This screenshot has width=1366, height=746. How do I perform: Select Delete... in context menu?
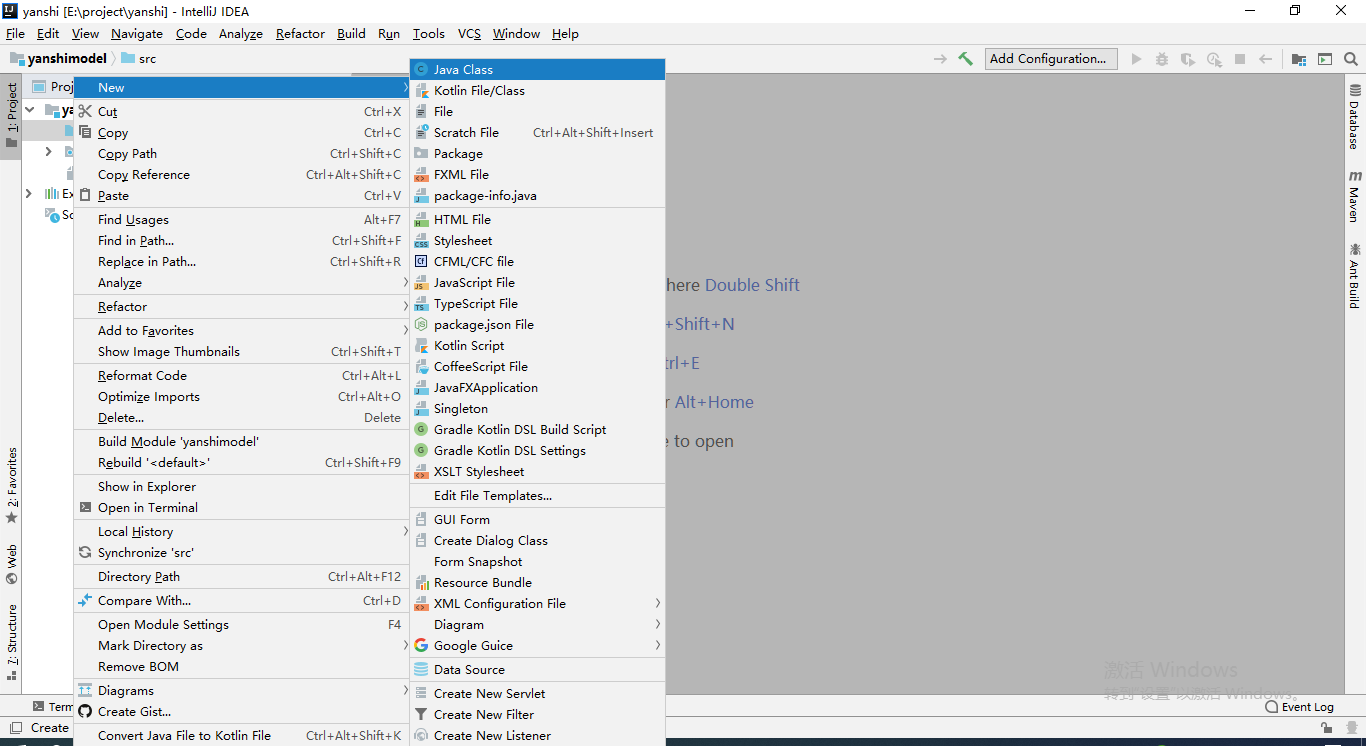pyautogui.click(x=241, y=417)
